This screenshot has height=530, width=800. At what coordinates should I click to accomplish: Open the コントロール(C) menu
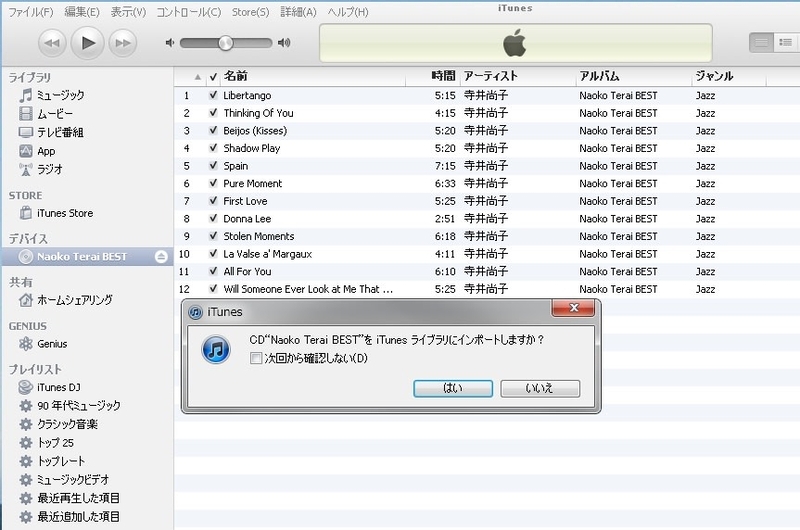coord(188,12)
